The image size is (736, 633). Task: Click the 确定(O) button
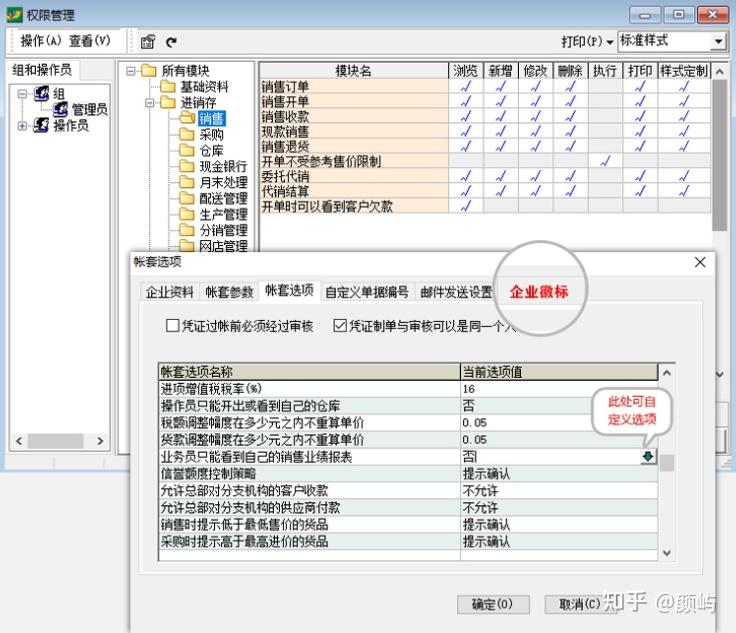492,604
